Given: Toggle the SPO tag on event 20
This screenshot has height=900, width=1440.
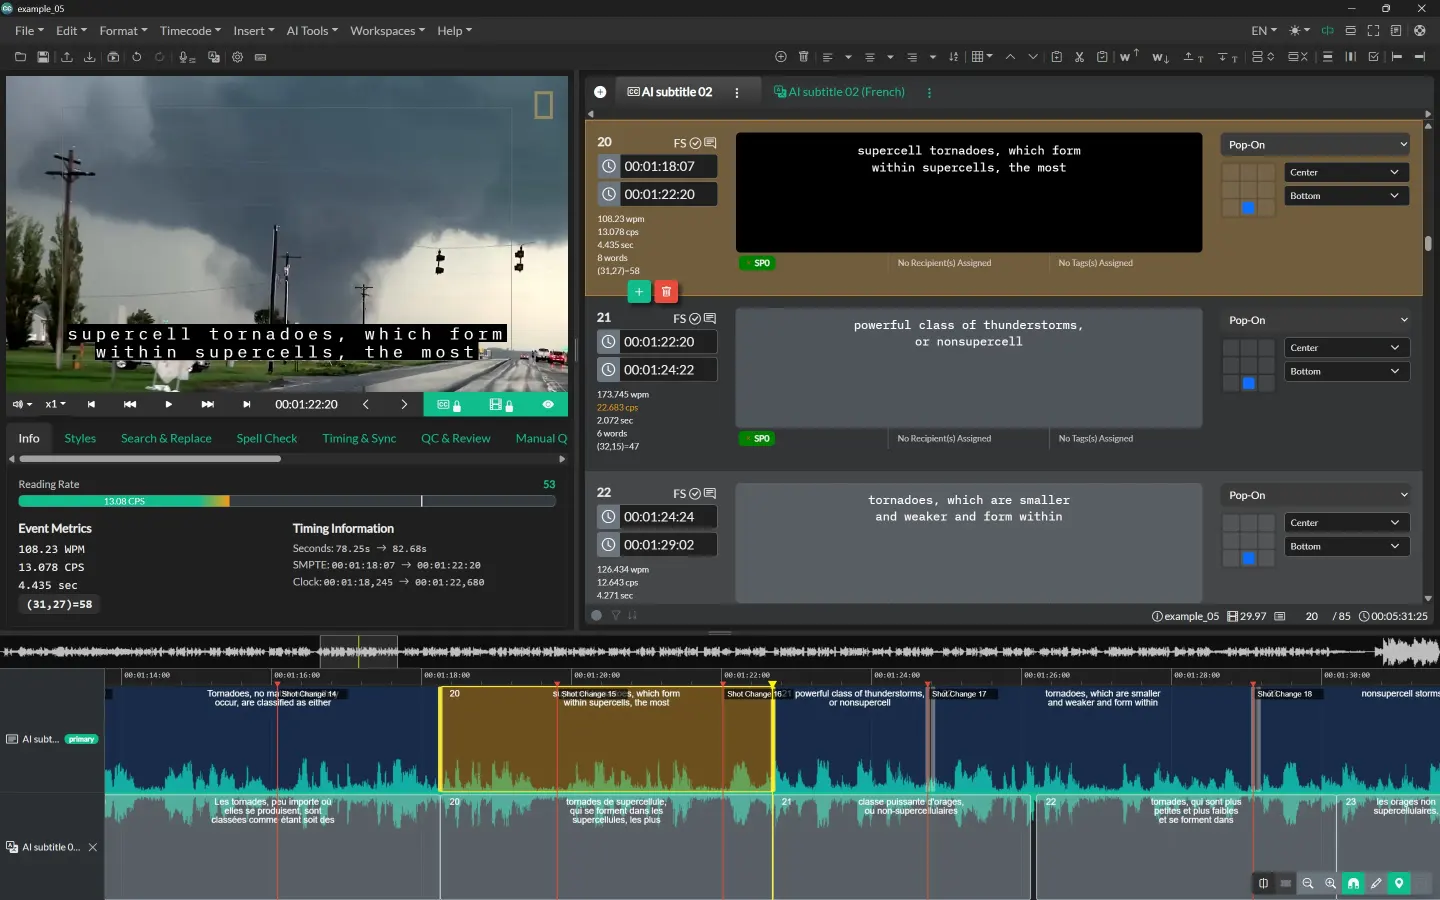Looking at the screenshot, I should (x=757, y=263).
